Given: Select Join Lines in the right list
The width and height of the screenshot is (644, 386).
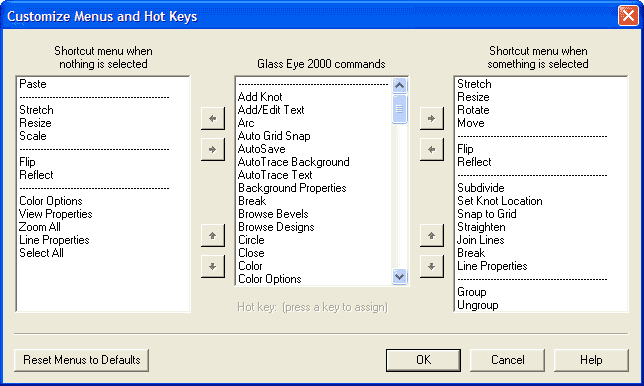Looking at the screenshot, I should click(x=481, y=240).
